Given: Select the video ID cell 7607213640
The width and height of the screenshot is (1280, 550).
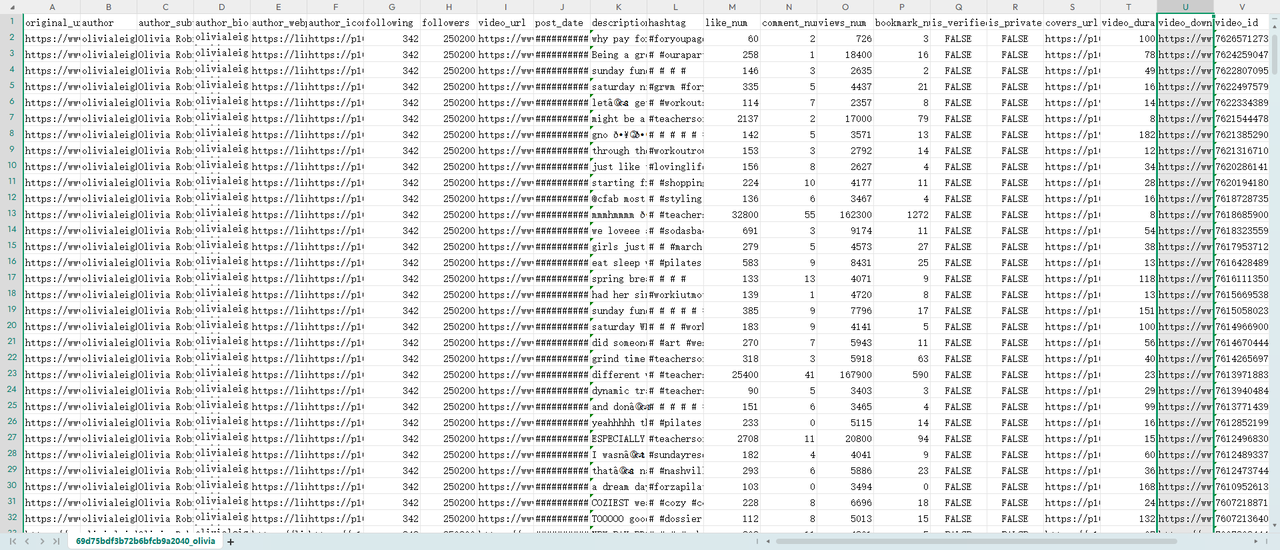Looking at the screenshot, I should tap(1242, 518).
